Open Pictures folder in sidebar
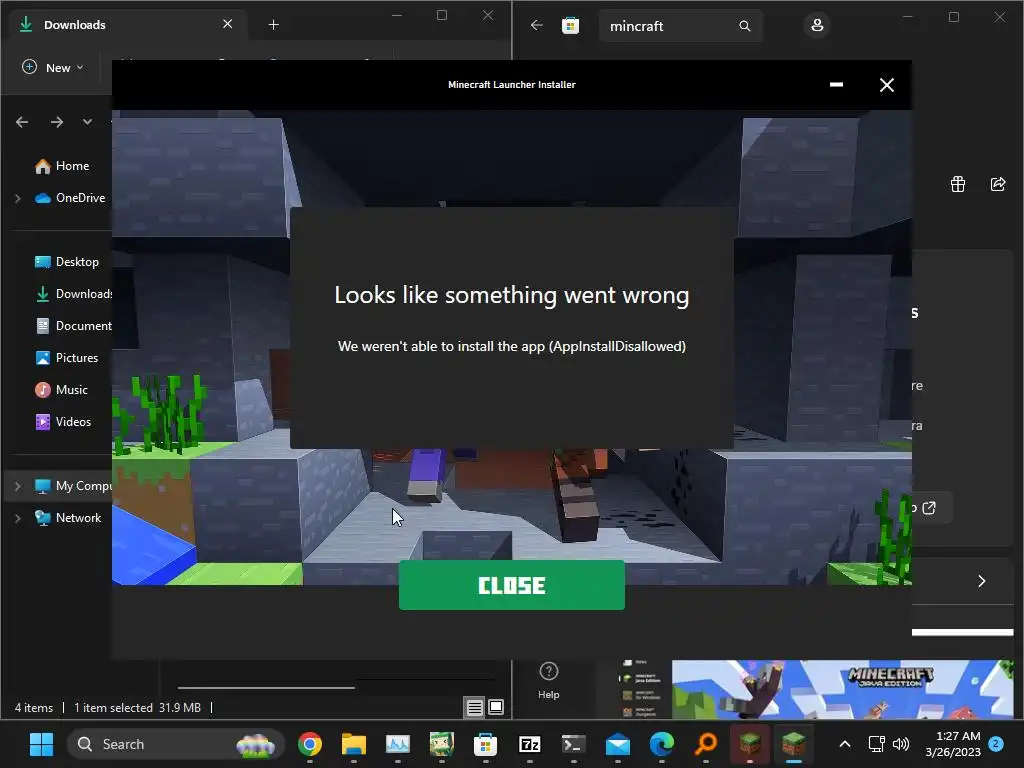The height and width of the screenshot is (768, 1024). [67, 358]
